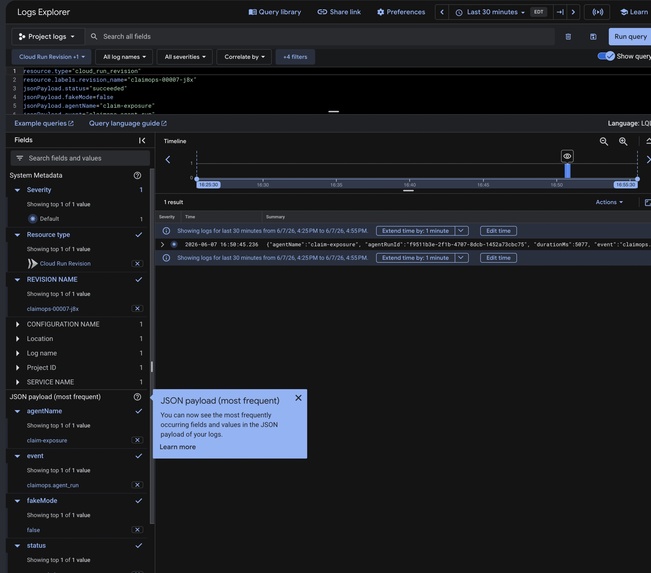Collapse the Fields panel
This screenshot has width=651, height=573.
click(142, 140)
